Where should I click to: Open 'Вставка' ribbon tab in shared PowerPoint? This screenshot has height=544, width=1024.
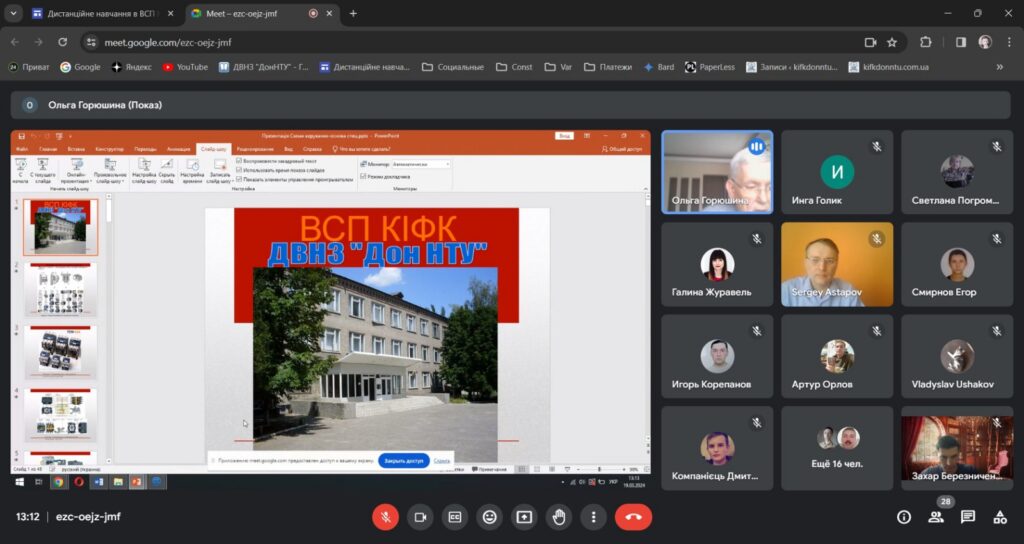[x=76, y=150]
